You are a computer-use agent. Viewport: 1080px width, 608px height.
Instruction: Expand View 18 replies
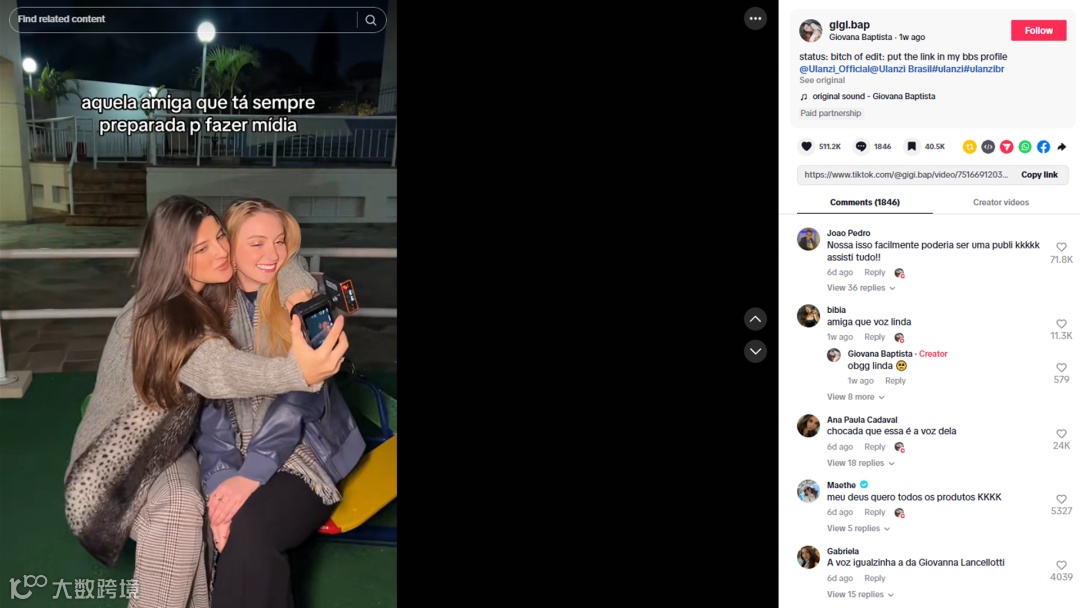click(860, 463)
